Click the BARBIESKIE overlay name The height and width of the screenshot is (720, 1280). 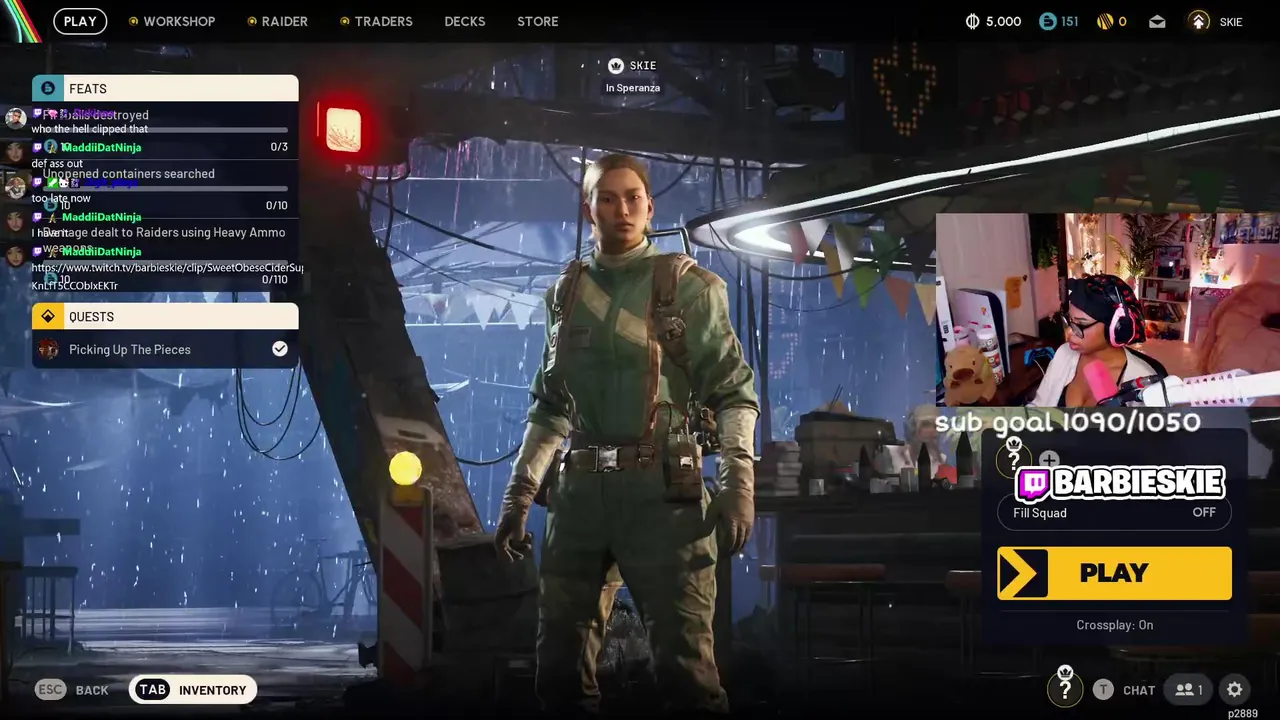click(1138, 483)
